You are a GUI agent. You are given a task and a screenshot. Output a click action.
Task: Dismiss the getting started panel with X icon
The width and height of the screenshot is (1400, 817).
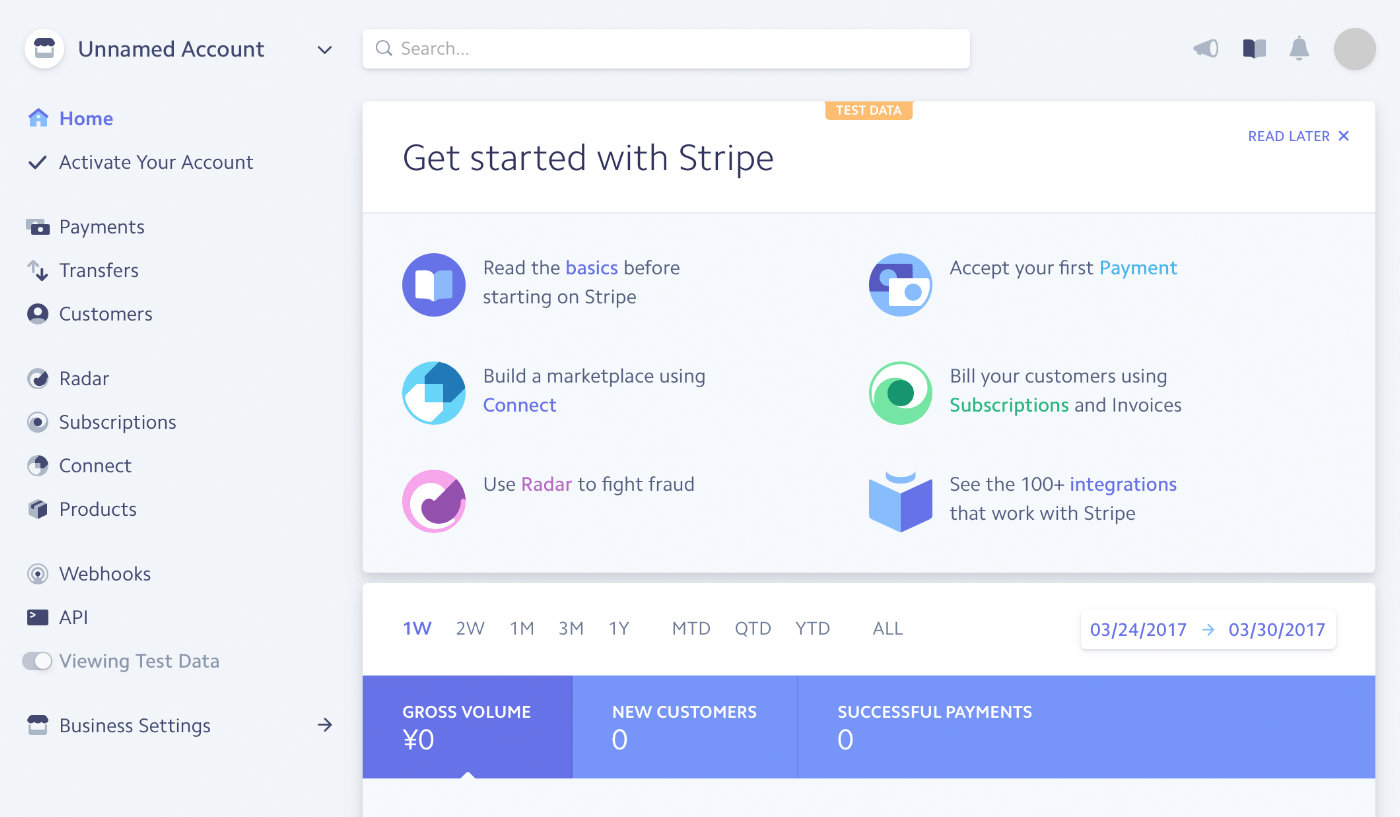coord(1344,136)
